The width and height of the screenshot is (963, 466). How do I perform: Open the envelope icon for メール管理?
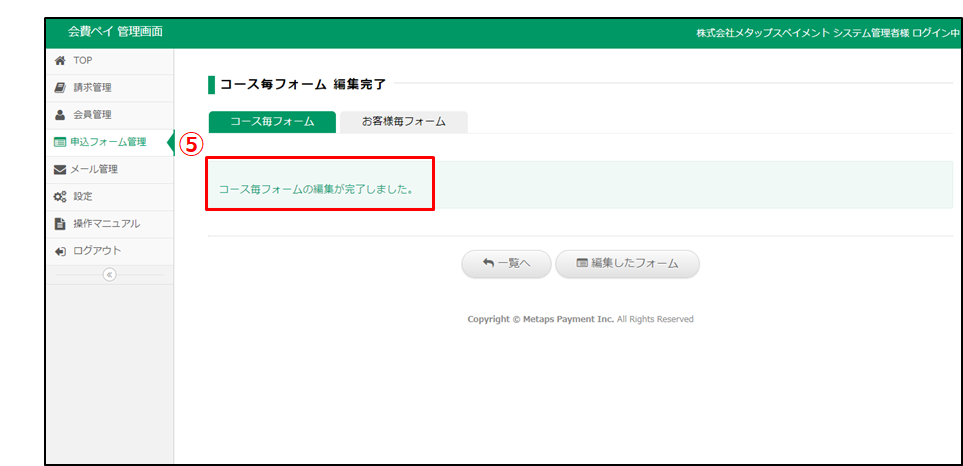[x=60, y=169]
